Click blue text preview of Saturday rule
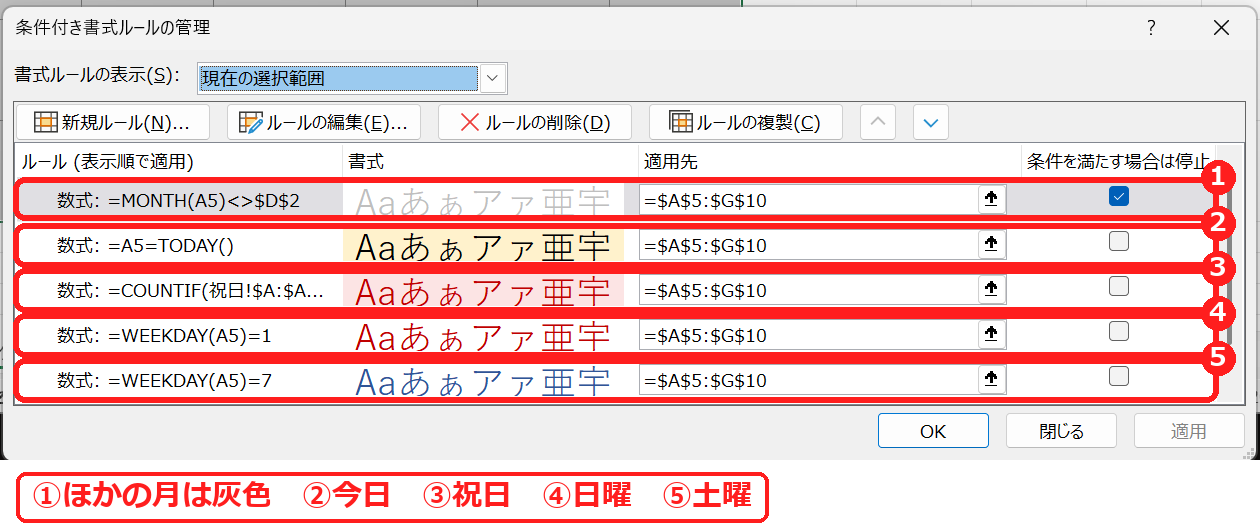This screenshot has width=1260, height=530. click(x=483, y=380)
